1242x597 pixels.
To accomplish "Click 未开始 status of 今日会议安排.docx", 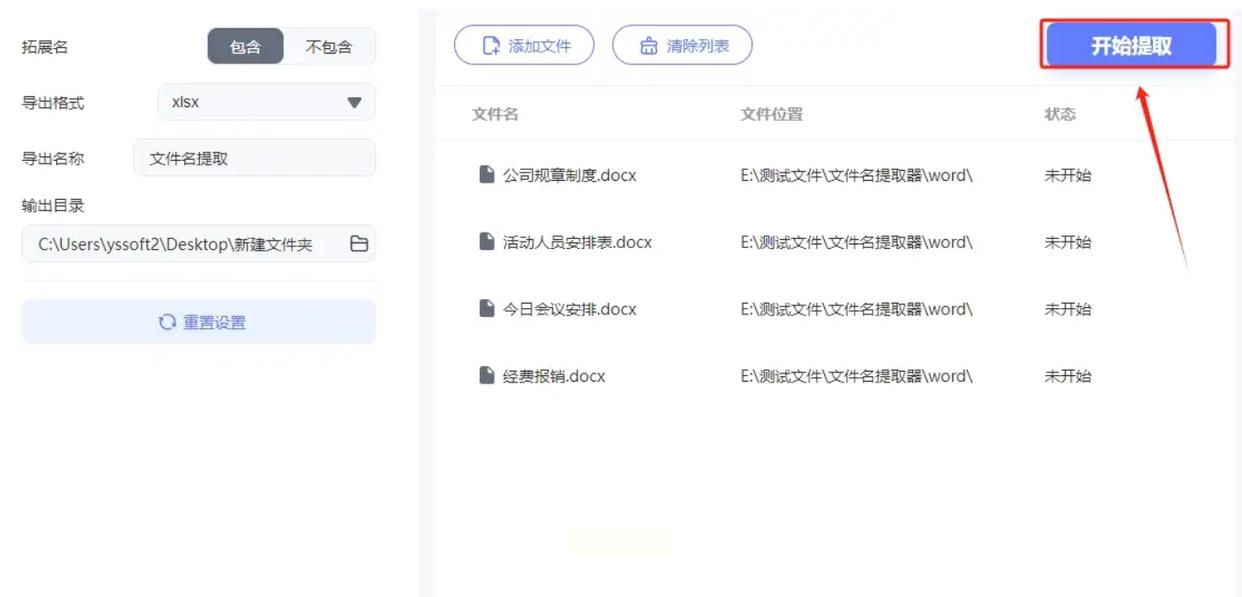I will (x=1068, y=309).
